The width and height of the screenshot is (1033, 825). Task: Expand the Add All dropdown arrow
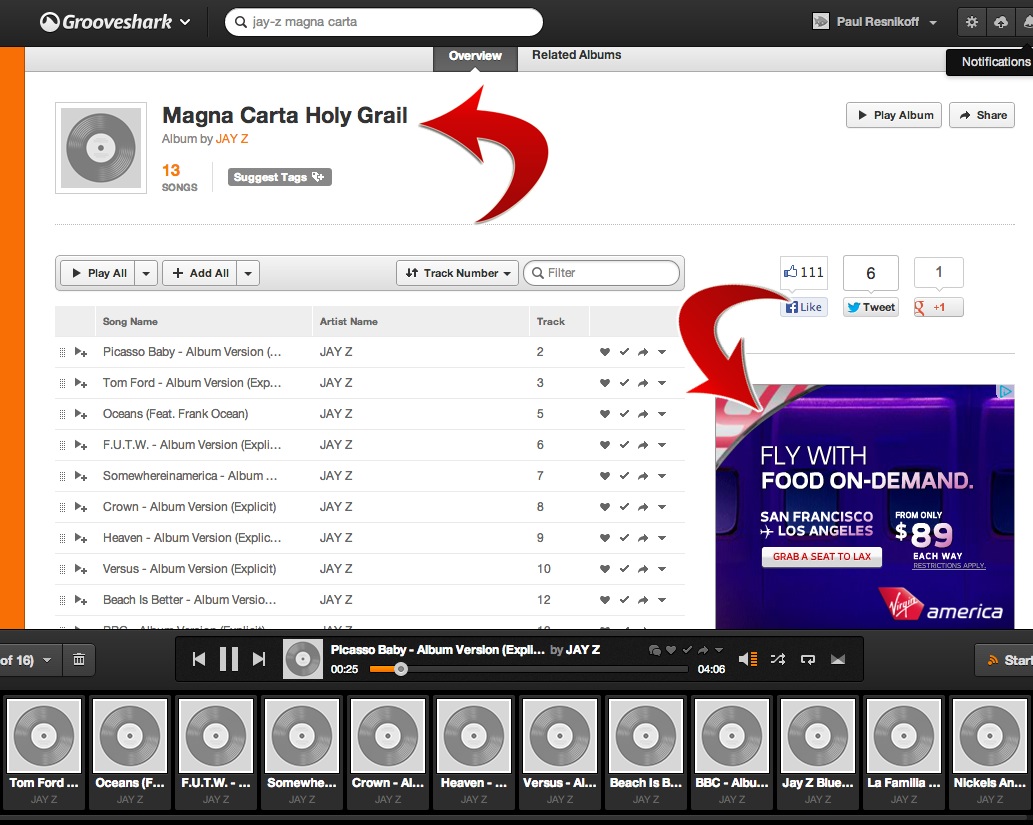click(x=248, y=273)
